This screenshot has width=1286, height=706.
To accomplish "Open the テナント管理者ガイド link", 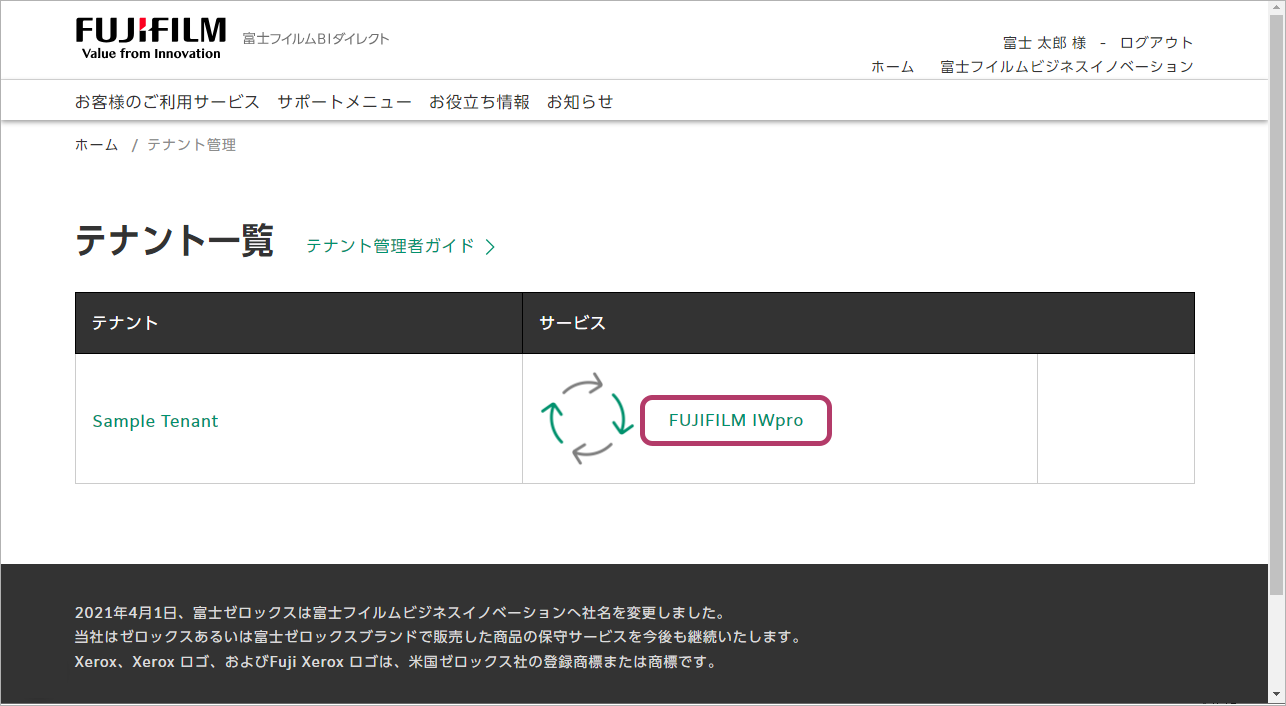I will click(390, 246).
